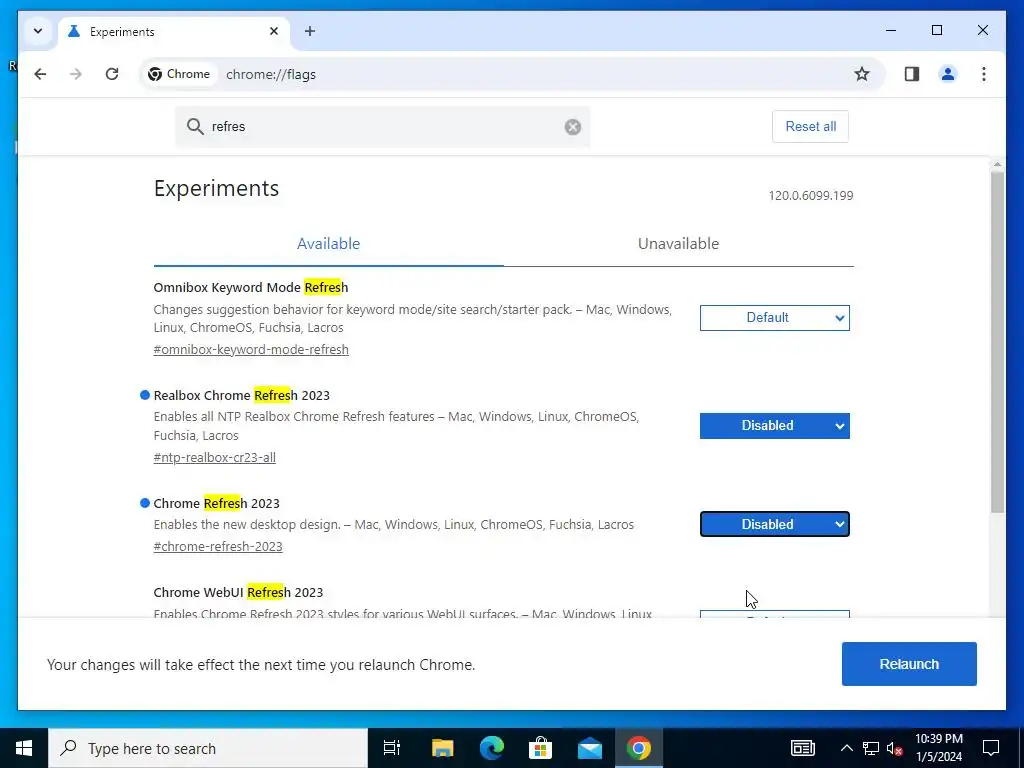Click the Chrome taskbar icon
This screenshot has height=768, width=1024.
[639, 748]
